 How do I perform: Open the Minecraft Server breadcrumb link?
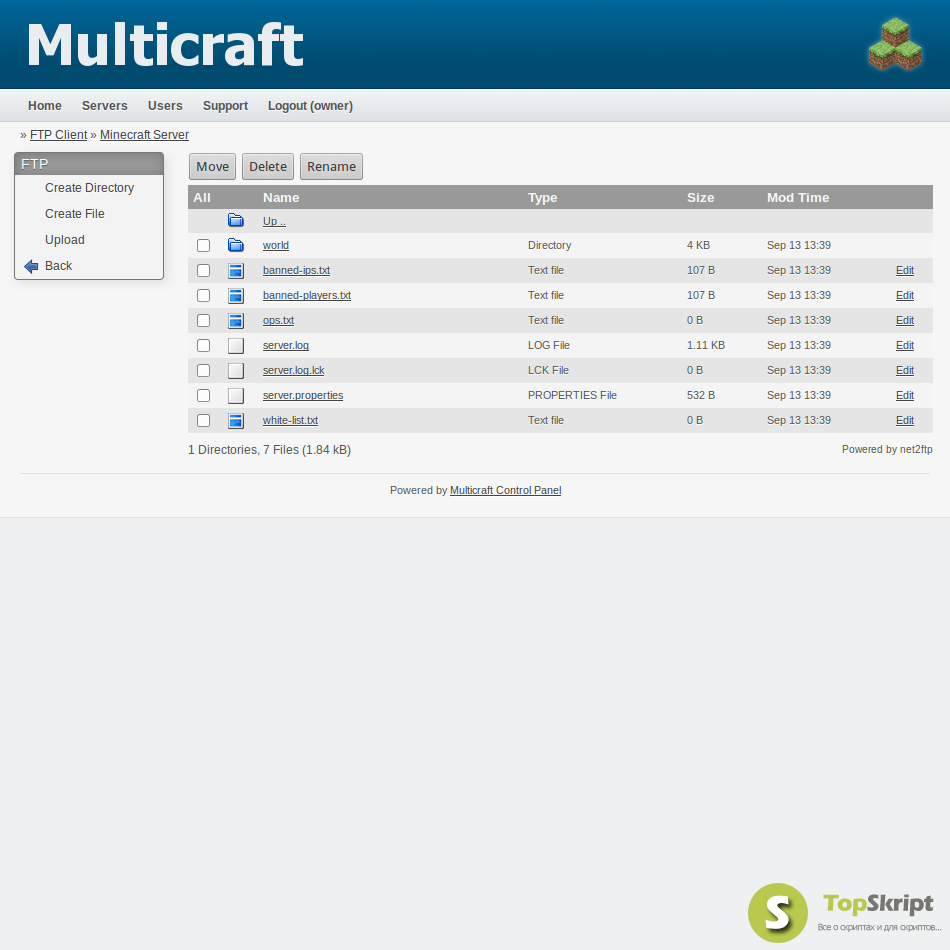pos(144,135)
